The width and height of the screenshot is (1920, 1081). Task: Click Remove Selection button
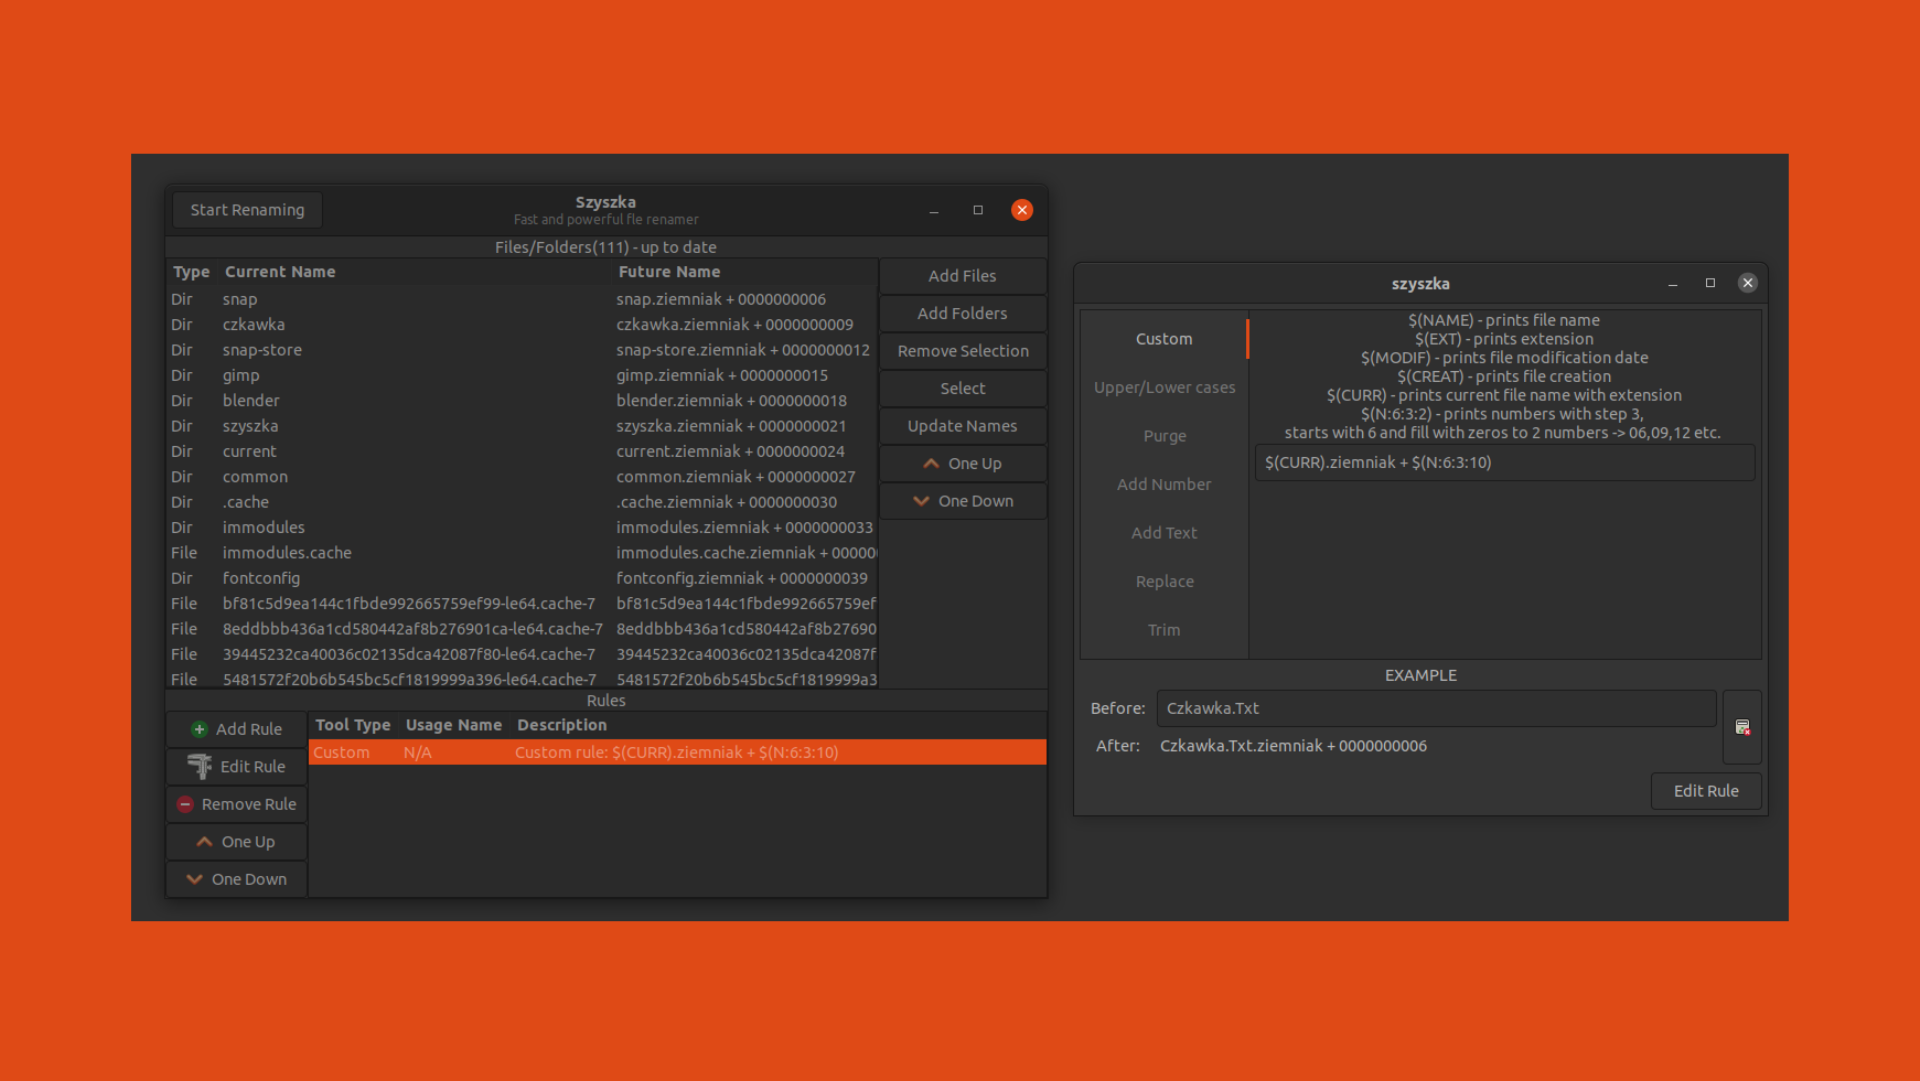coord(962,351)
